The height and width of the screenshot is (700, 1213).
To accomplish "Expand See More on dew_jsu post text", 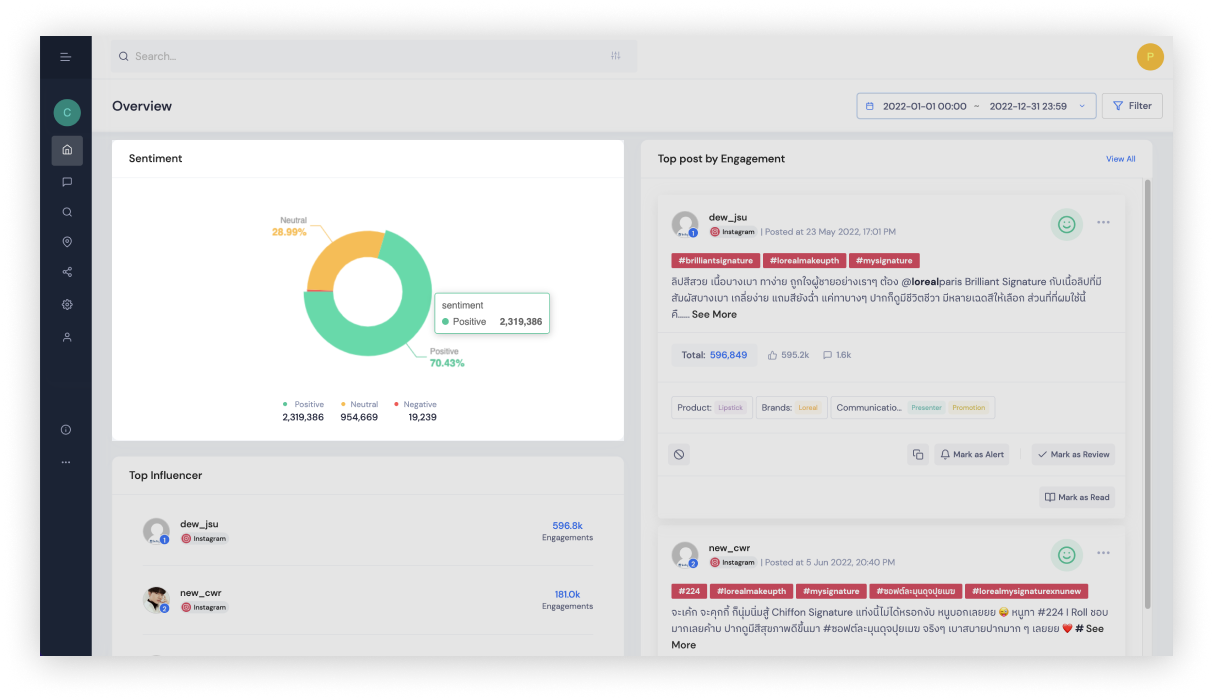I will (714, 314).
